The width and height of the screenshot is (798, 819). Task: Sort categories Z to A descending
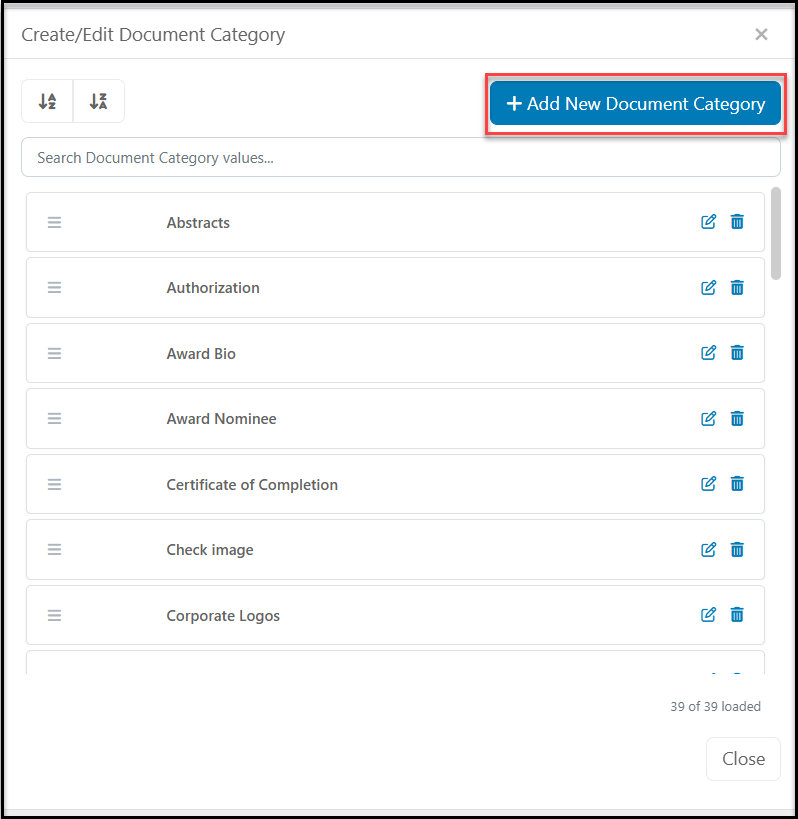[99, 101]
